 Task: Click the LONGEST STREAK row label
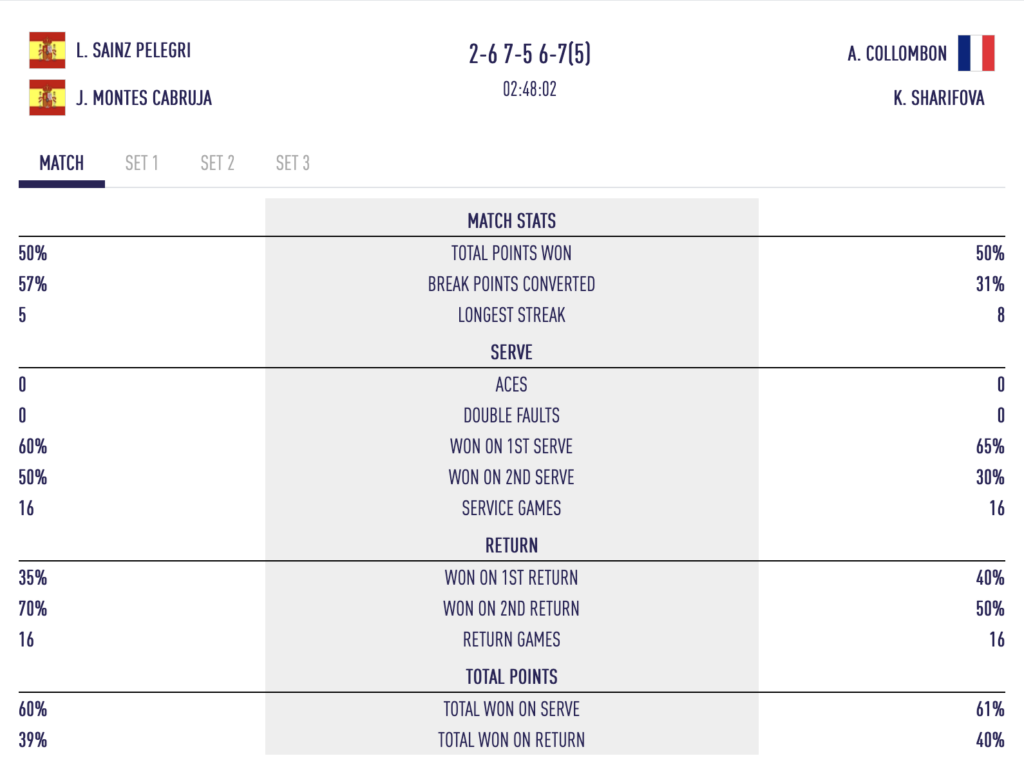pos(511,315)
